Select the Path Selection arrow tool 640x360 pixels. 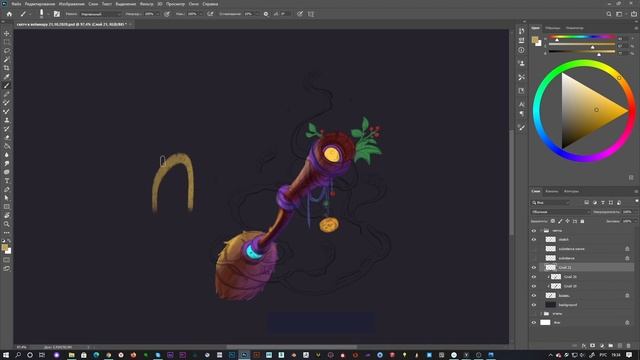point(7,198)
